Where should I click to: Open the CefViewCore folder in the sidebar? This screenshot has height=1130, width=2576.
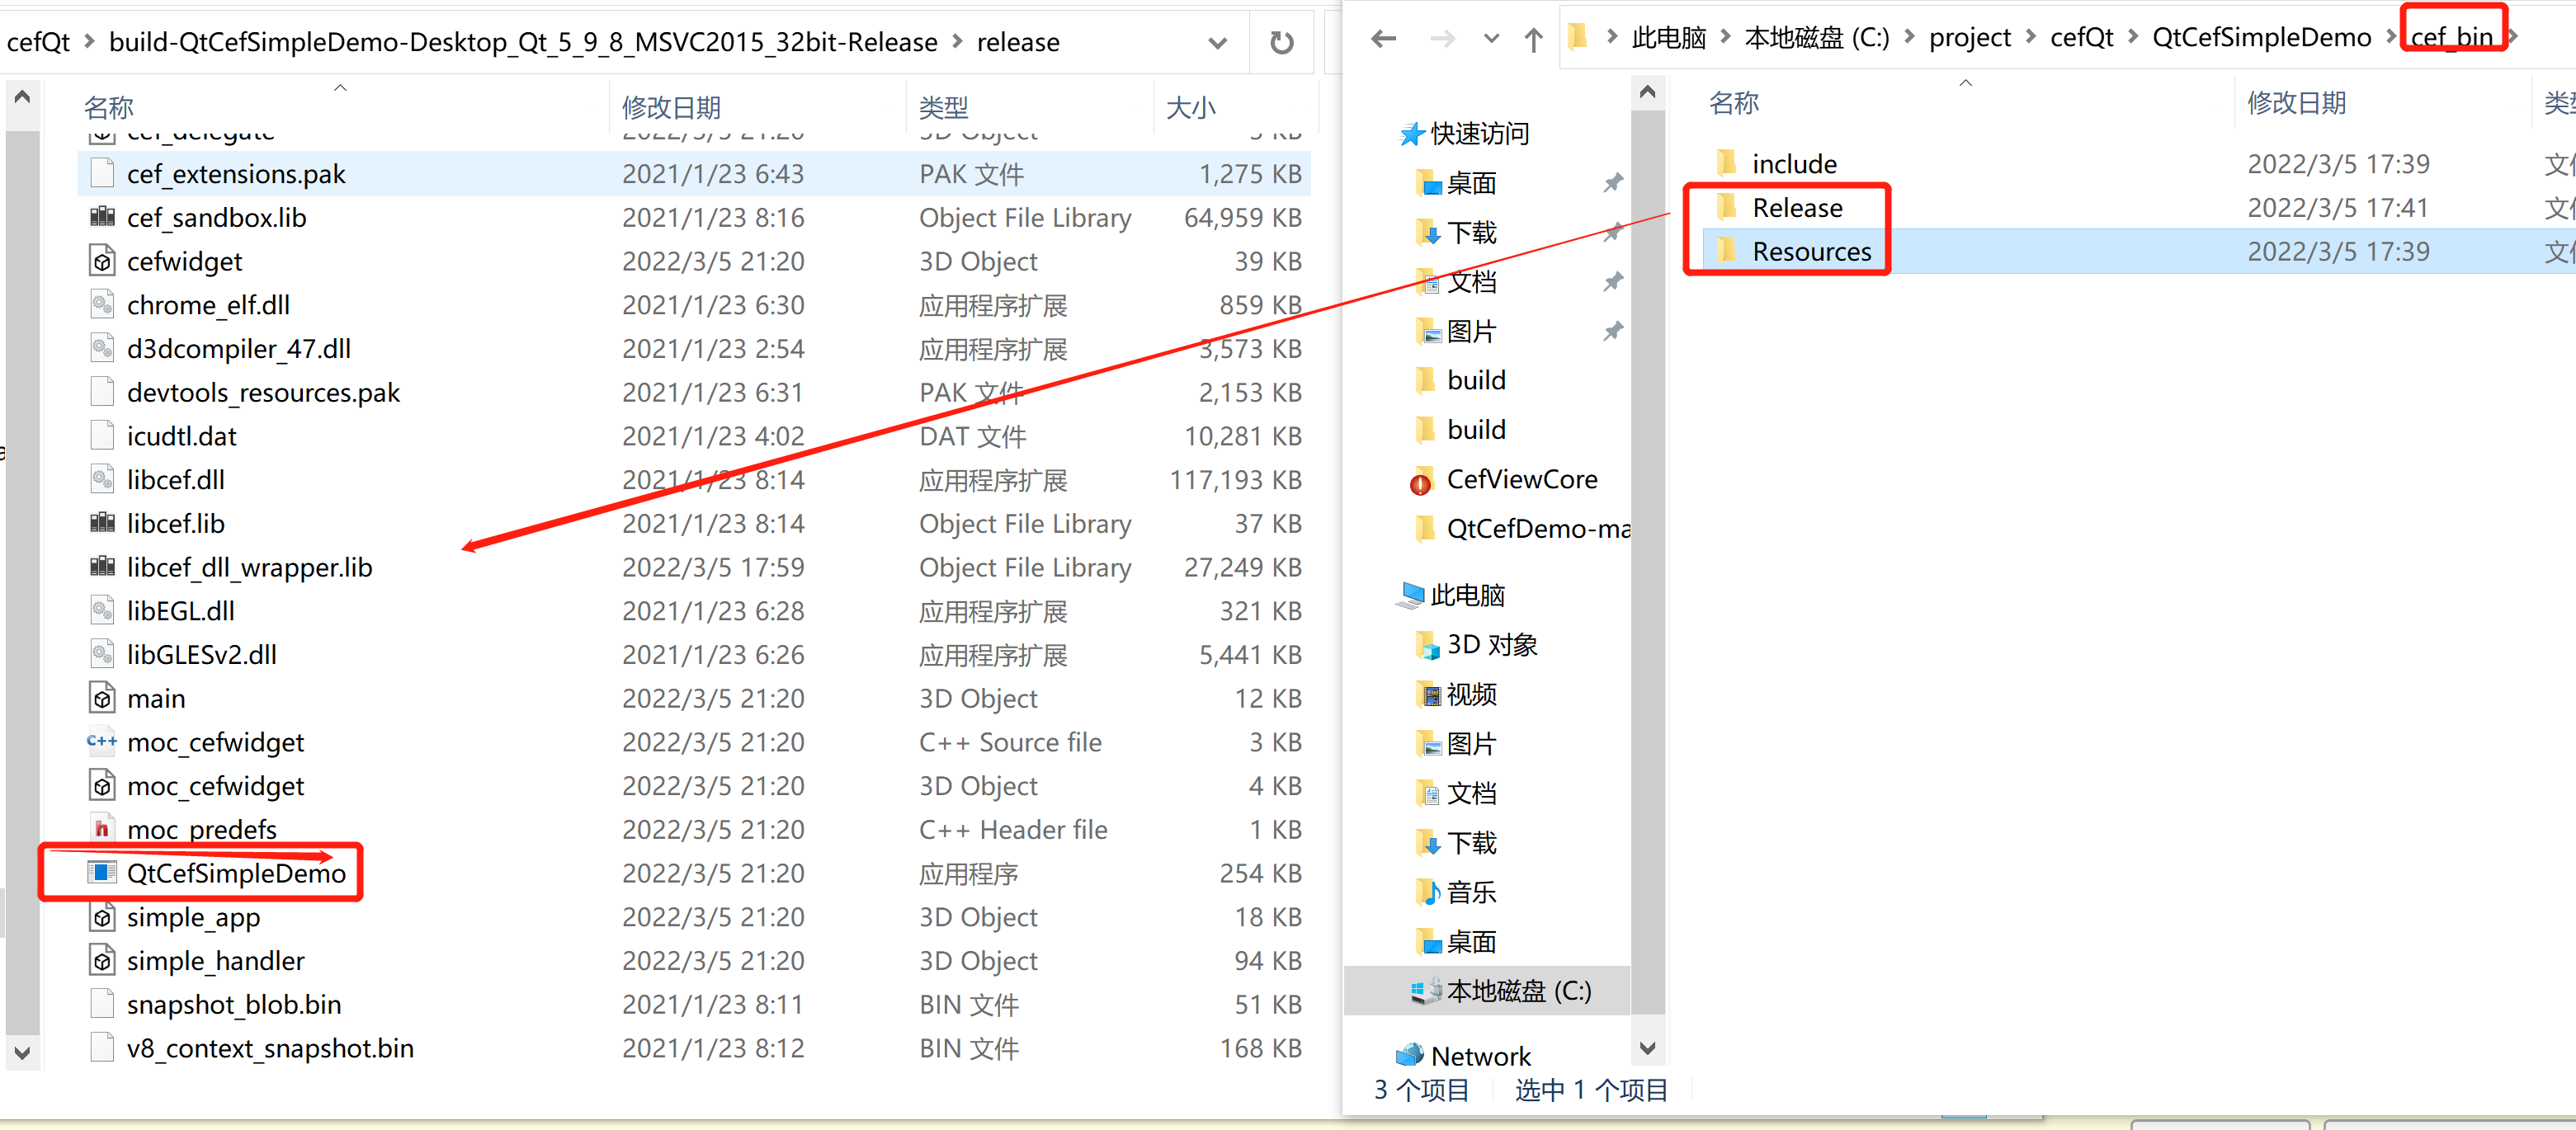tap(1521, 479)
